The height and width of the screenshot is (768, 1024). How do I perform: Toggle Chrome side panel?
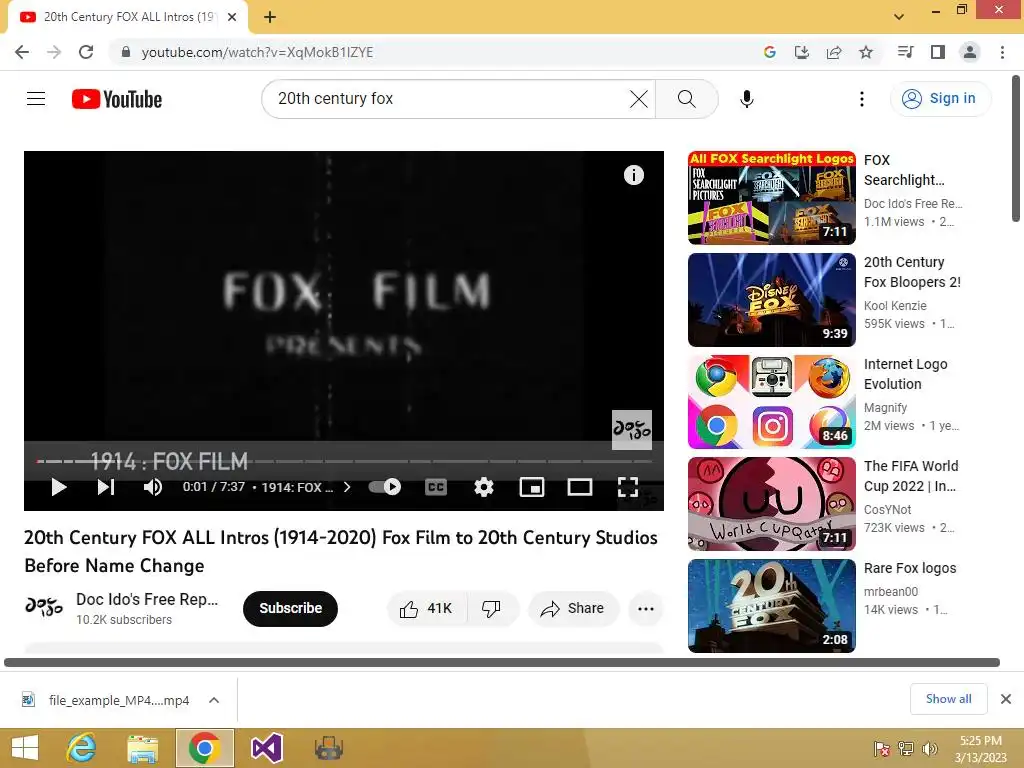pos(938,52)
